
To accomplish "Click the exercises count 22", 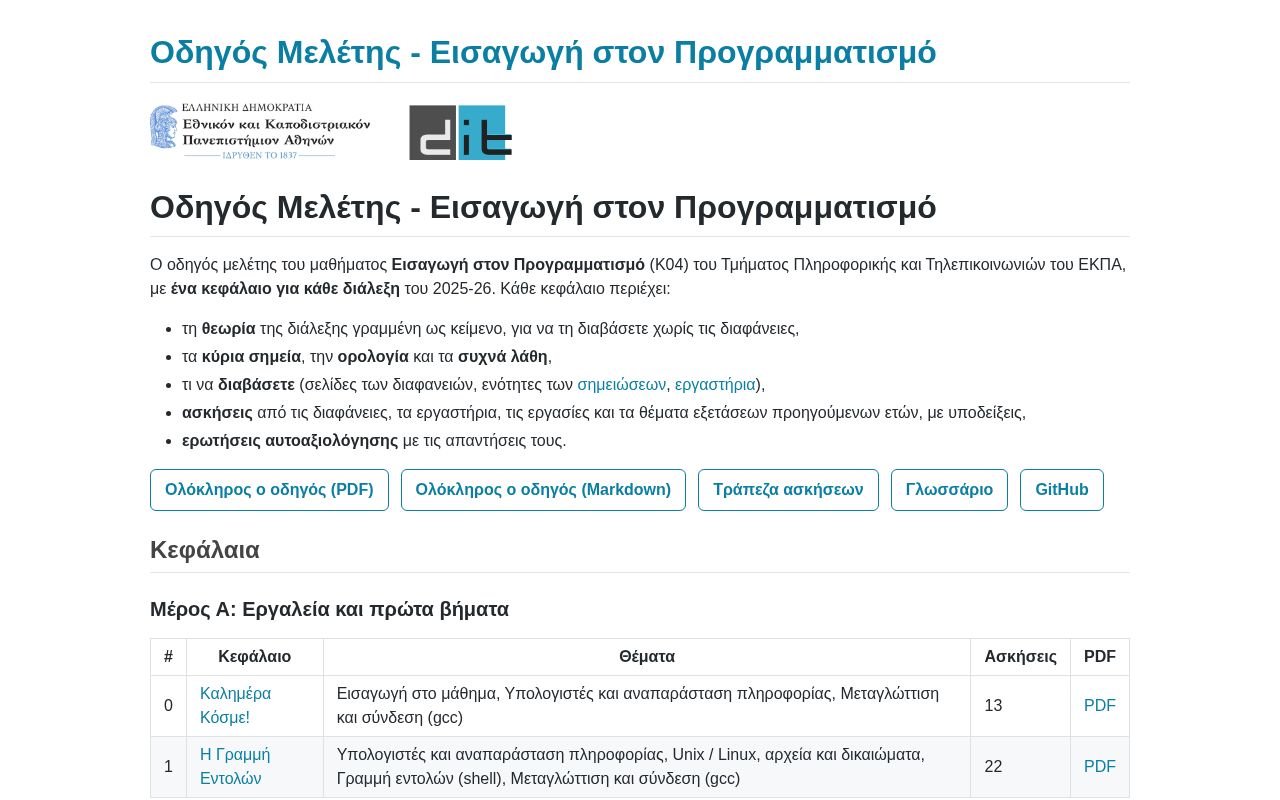I will tap(993, 766).
